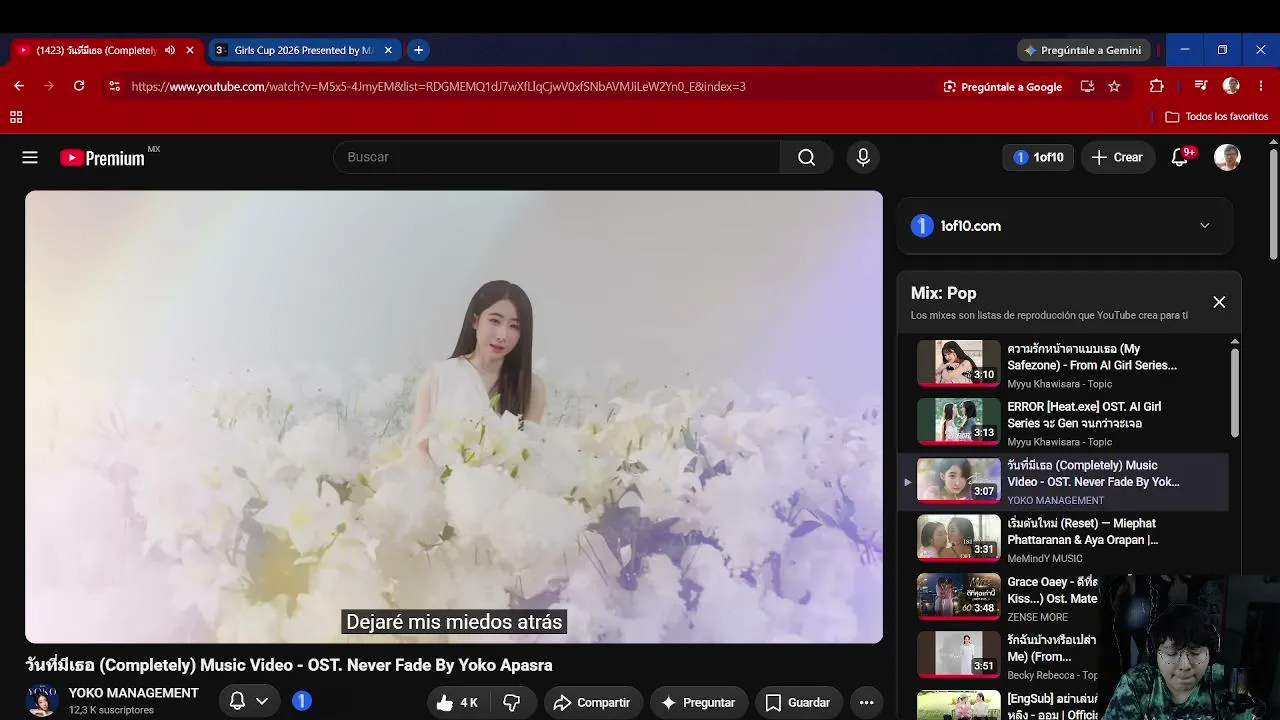Play เริ่มต้นใหม่ (Reset) — Miephat Phattaranan
Viewport: 1280px width, 720px height.
click(1063, 540)
